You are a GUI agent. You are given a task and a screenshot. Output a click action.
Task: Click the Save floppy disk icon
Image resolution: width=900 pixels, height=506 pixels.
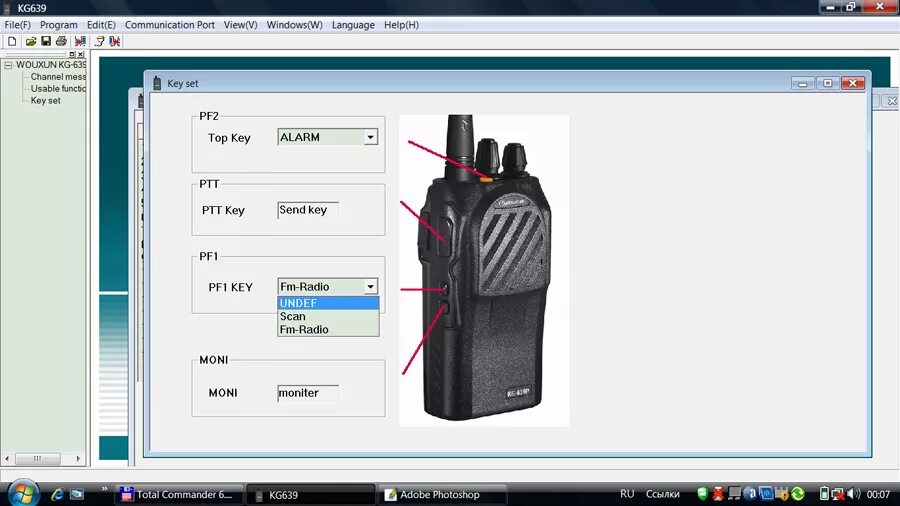[46, 41]
